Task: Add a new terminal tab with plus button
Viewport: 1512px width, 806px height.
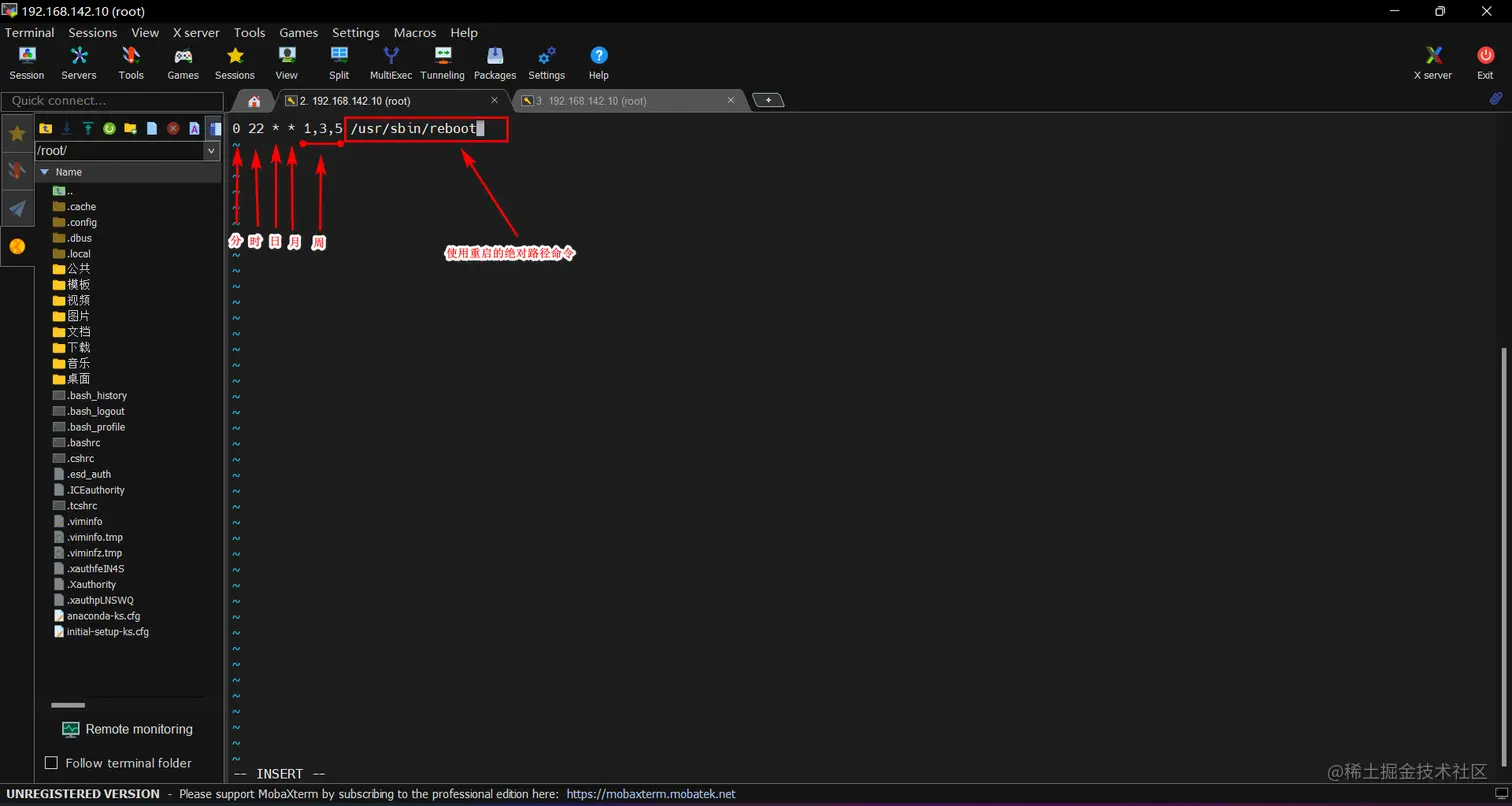Action: click(768, 100)
